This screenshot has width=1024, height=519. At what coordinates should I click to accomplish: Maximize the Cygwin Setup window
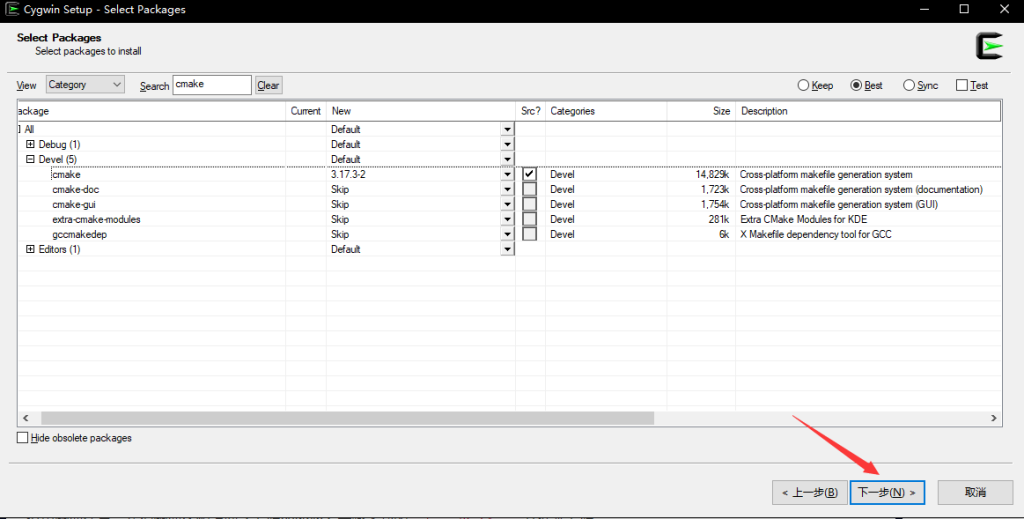coord(964,9)
